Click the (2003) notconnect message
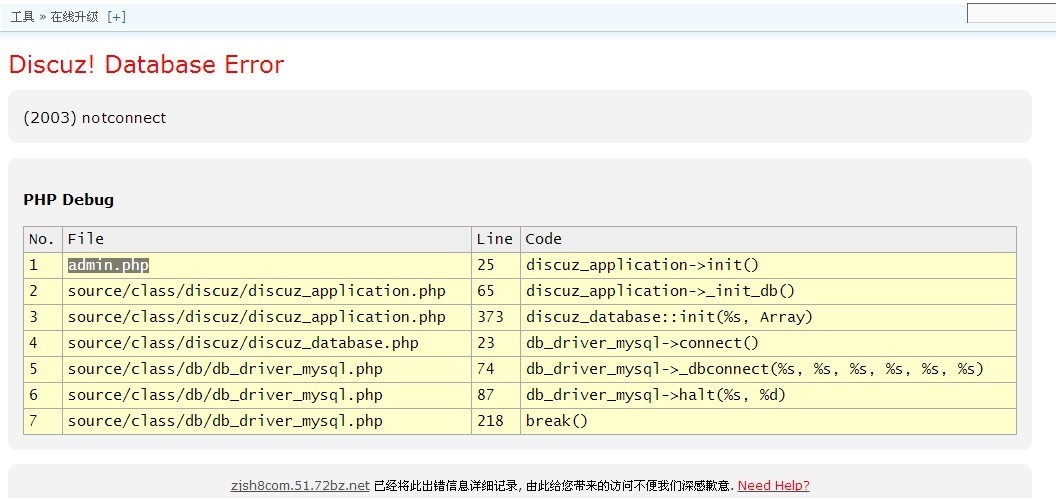Screen dimensions: 1056x498 (94, 118)
